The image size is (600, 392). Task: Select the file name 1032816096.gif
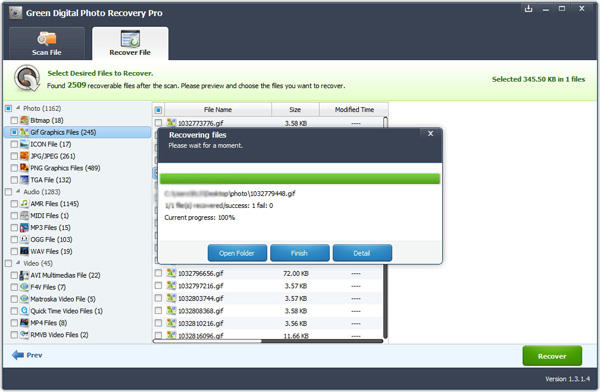coord(201,336)
